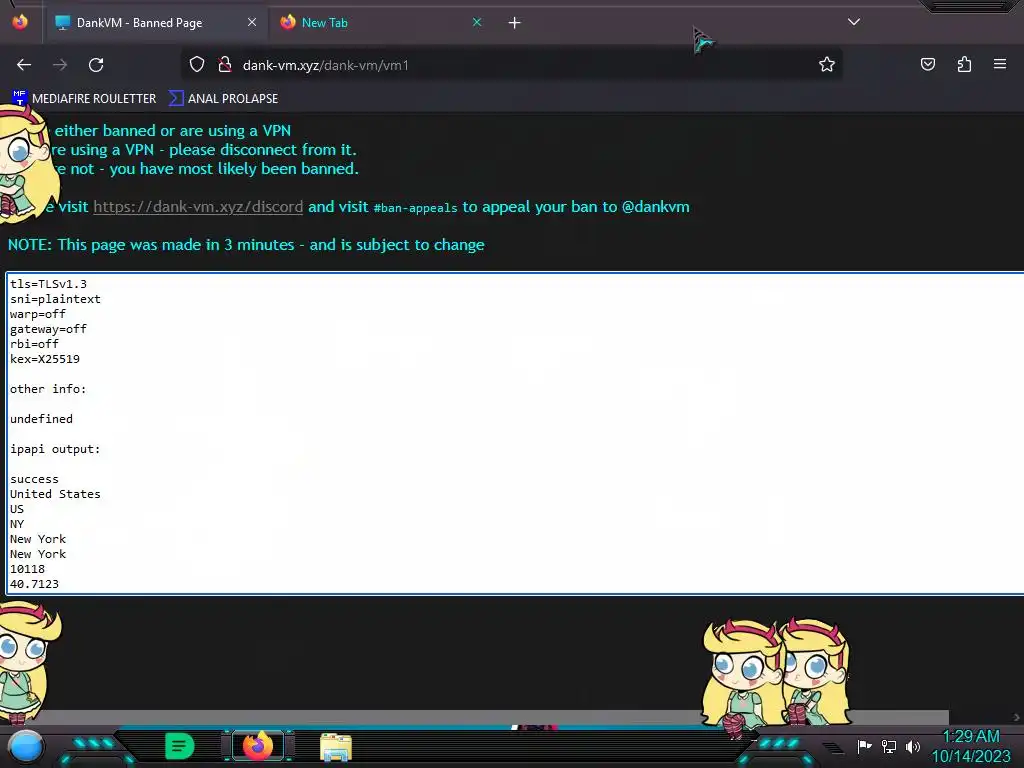
Task: Select the '10118' zip code text
Action: point(27,569)
